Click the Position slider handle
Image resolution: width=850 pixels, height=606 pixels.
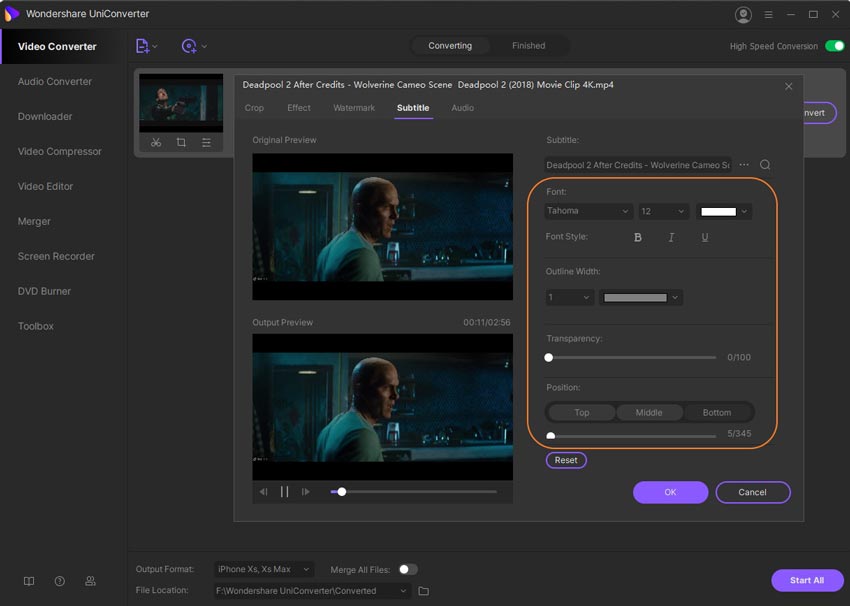click(551, 435)
